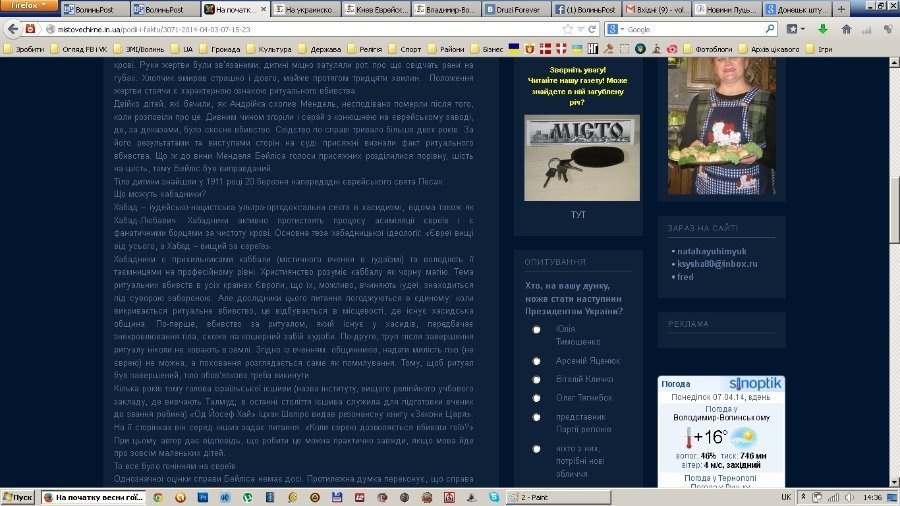The image size is (900, 506).
Task: Click the Windows Start (Пуск) button
Action: coord(20,497)
